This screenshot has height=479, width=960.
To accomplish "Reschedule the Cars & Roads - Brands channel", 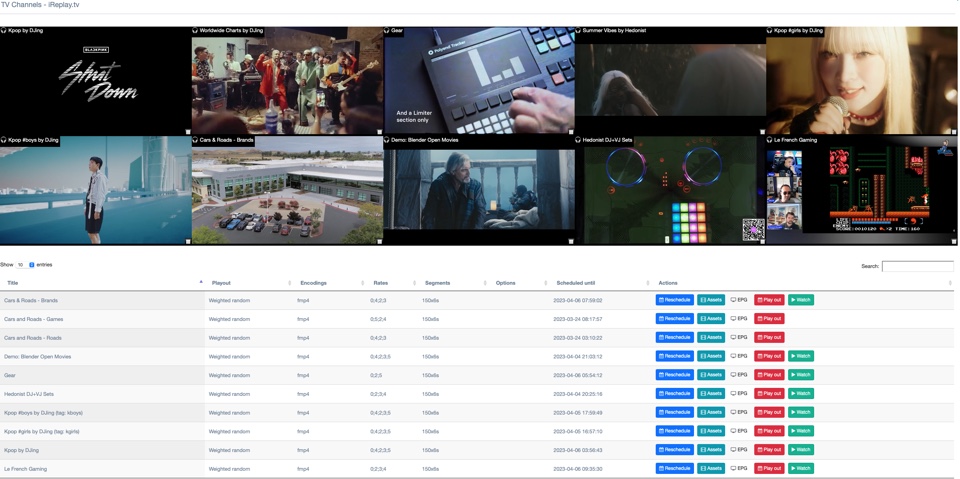I will click(x=675, y=300).
